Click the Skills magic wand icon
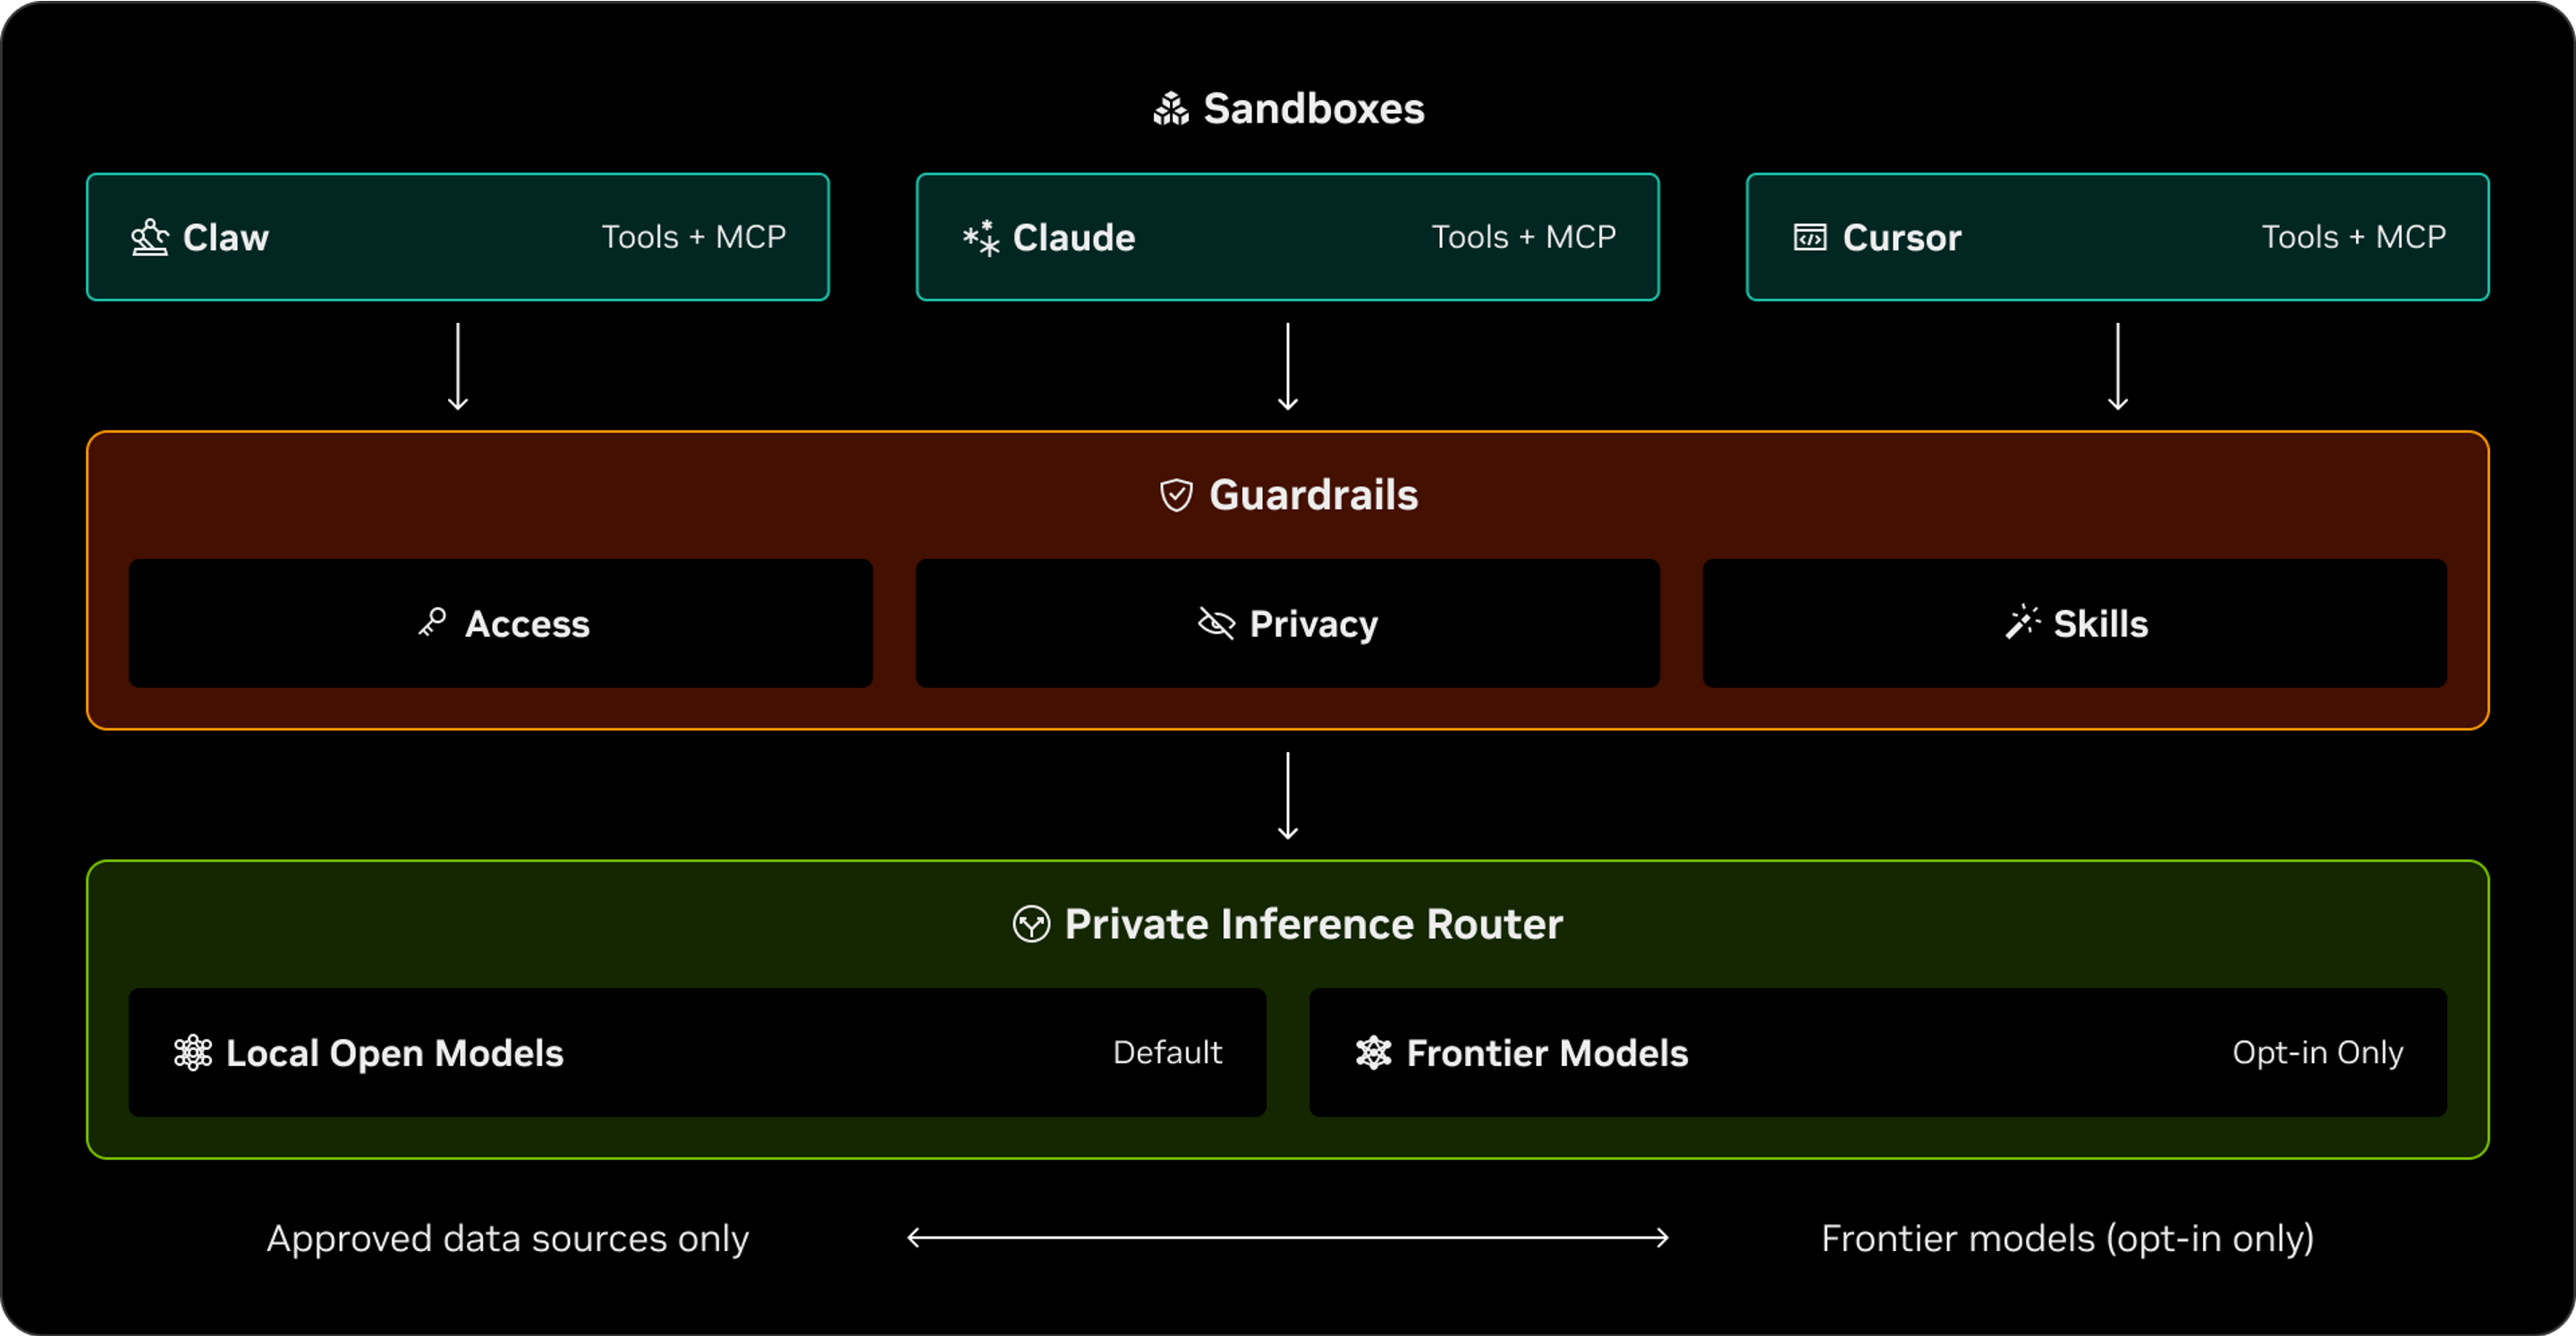This screenshot has width=2576, height=1336. (x=2022, y=622)
